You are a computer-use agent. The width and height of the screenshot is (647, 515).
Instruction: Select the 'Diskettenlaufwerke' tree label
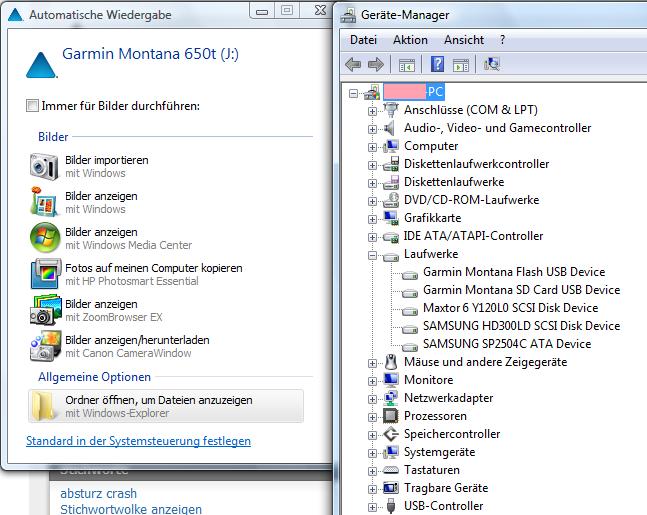[x=454, y=182]
